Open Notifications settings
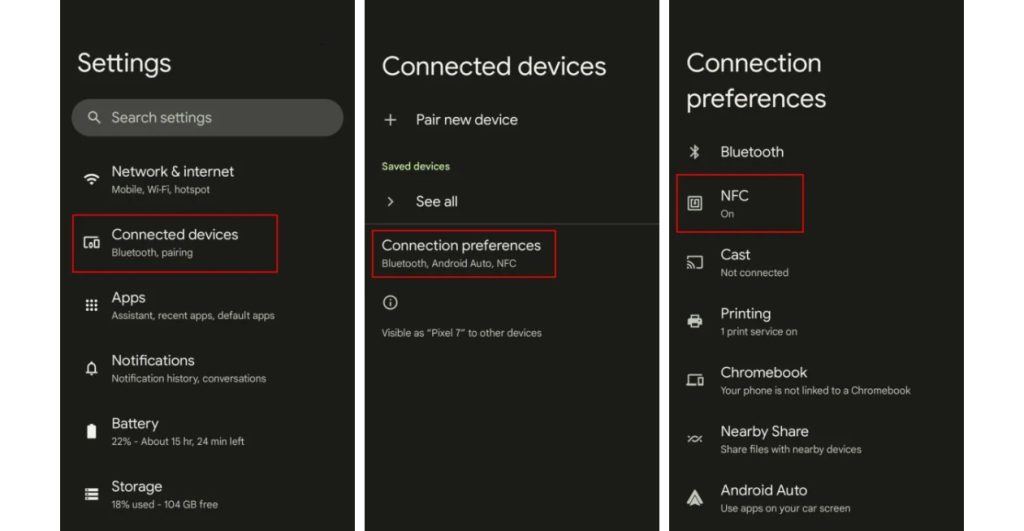This screenshot has width=1024, height=531. coord(207,368)
